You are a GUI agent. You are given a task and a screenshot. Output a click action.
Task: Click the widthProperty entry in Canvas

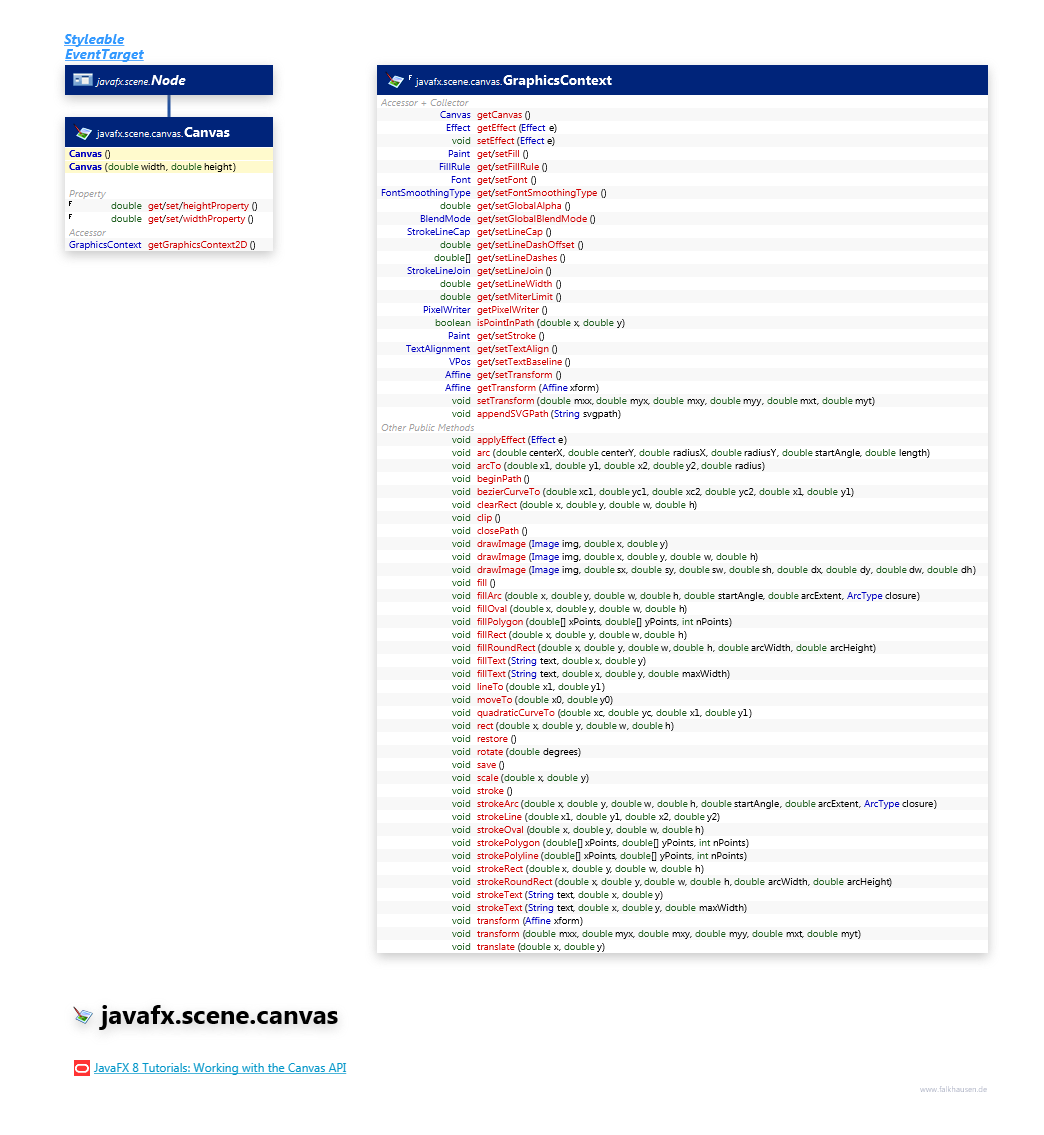pos(196,218)
